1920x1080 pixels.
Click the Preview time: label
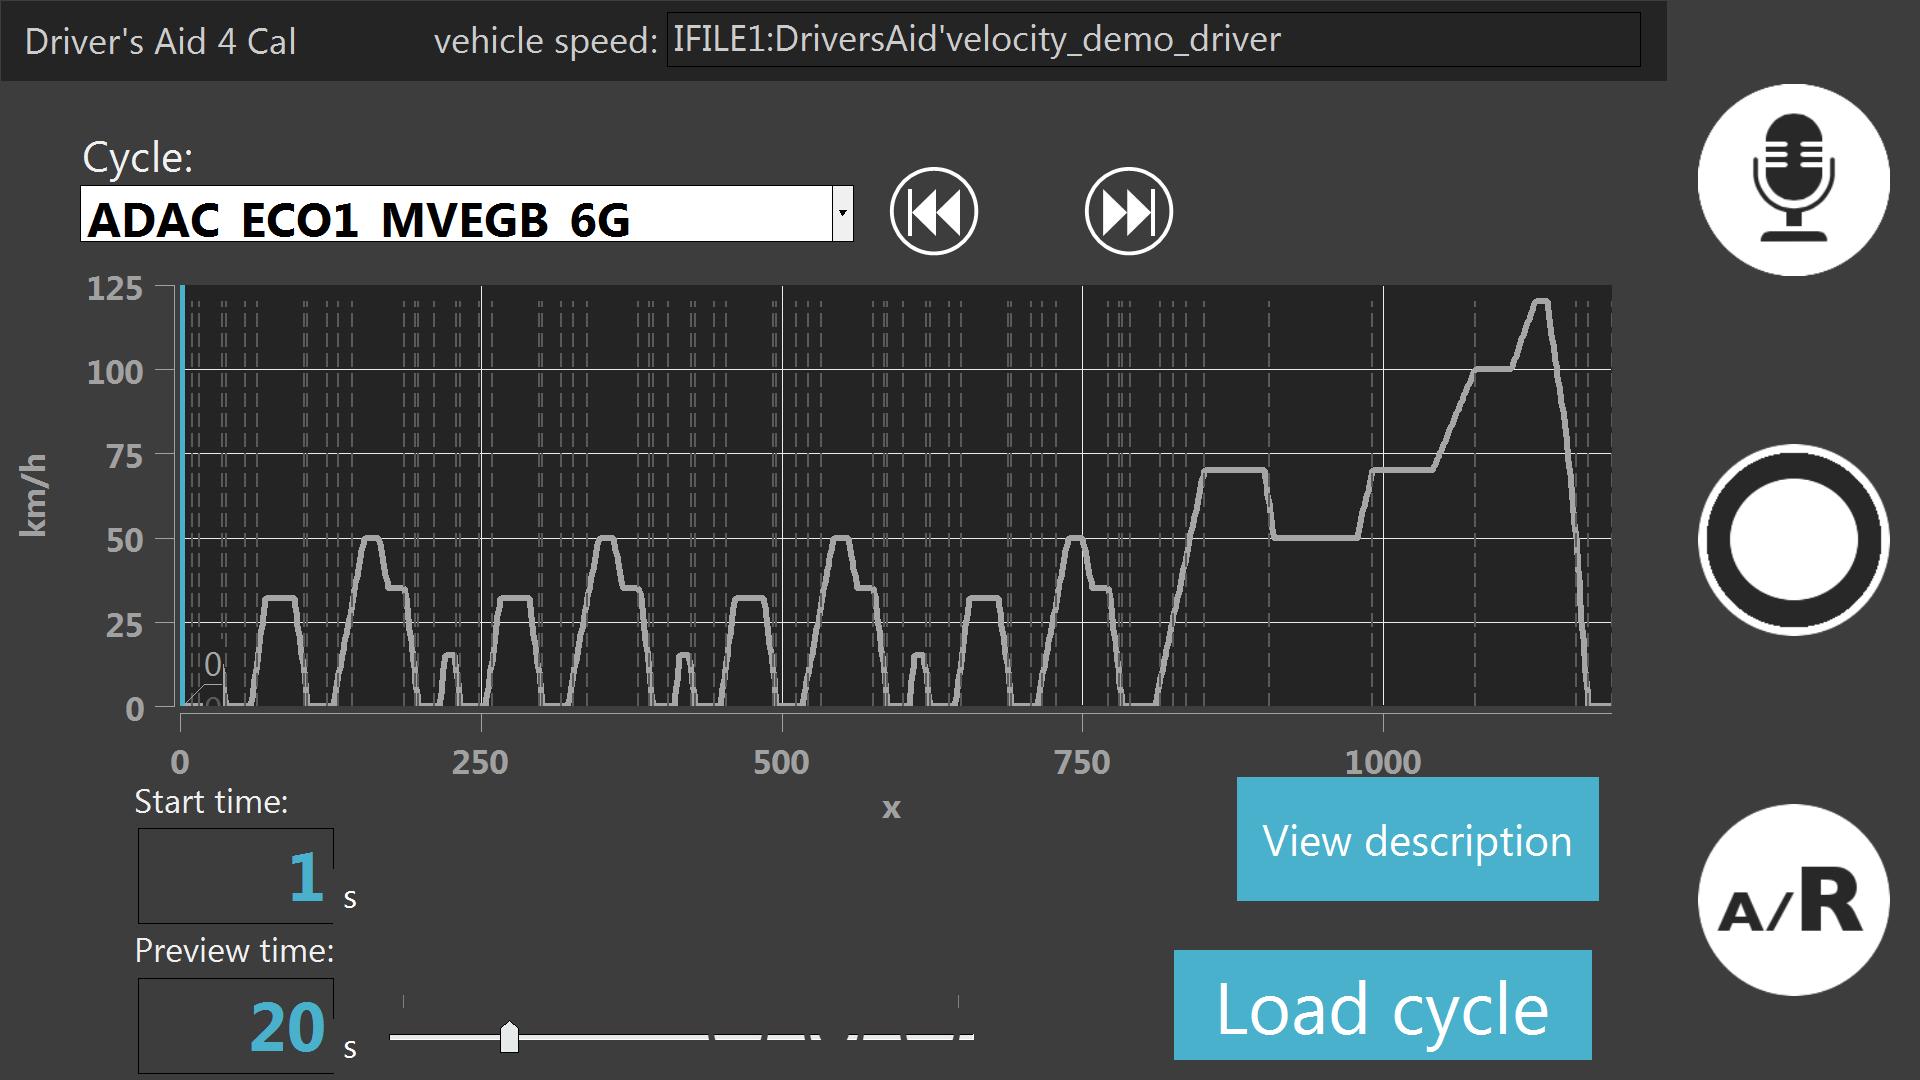234,950
